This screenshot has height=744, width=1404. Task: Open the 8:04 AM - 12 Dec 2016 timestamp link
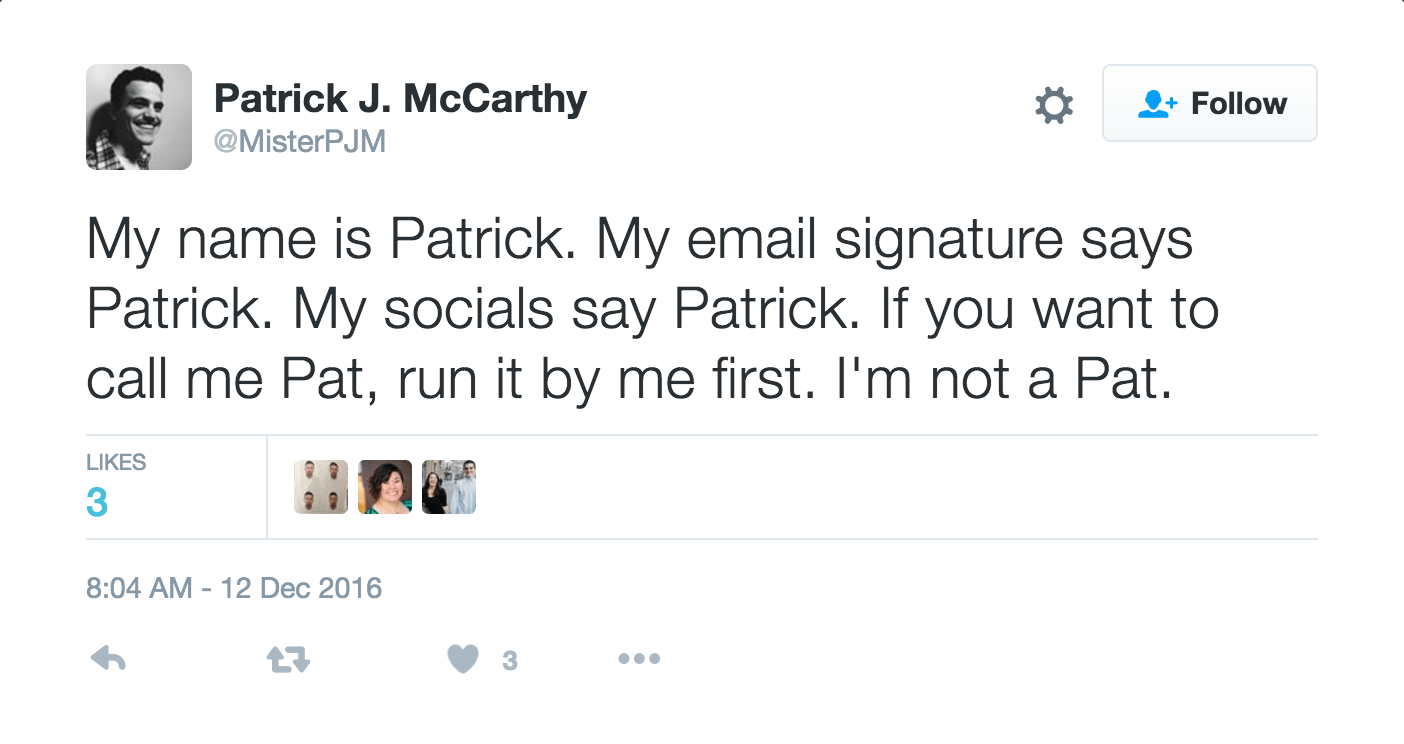coord(234,588)
